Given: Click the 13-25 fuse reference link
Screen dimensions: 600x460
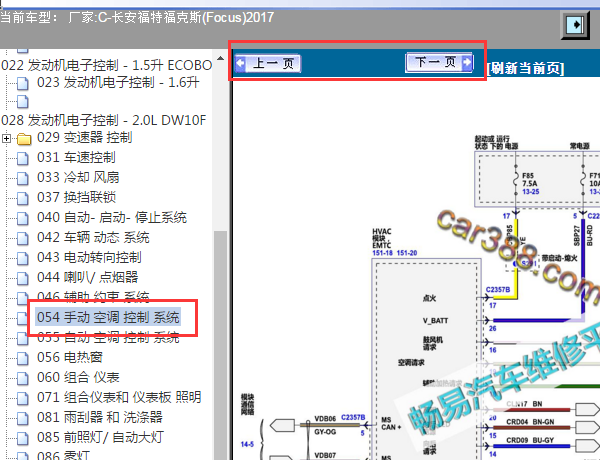Looking at the screenshot, I should 531,191.
